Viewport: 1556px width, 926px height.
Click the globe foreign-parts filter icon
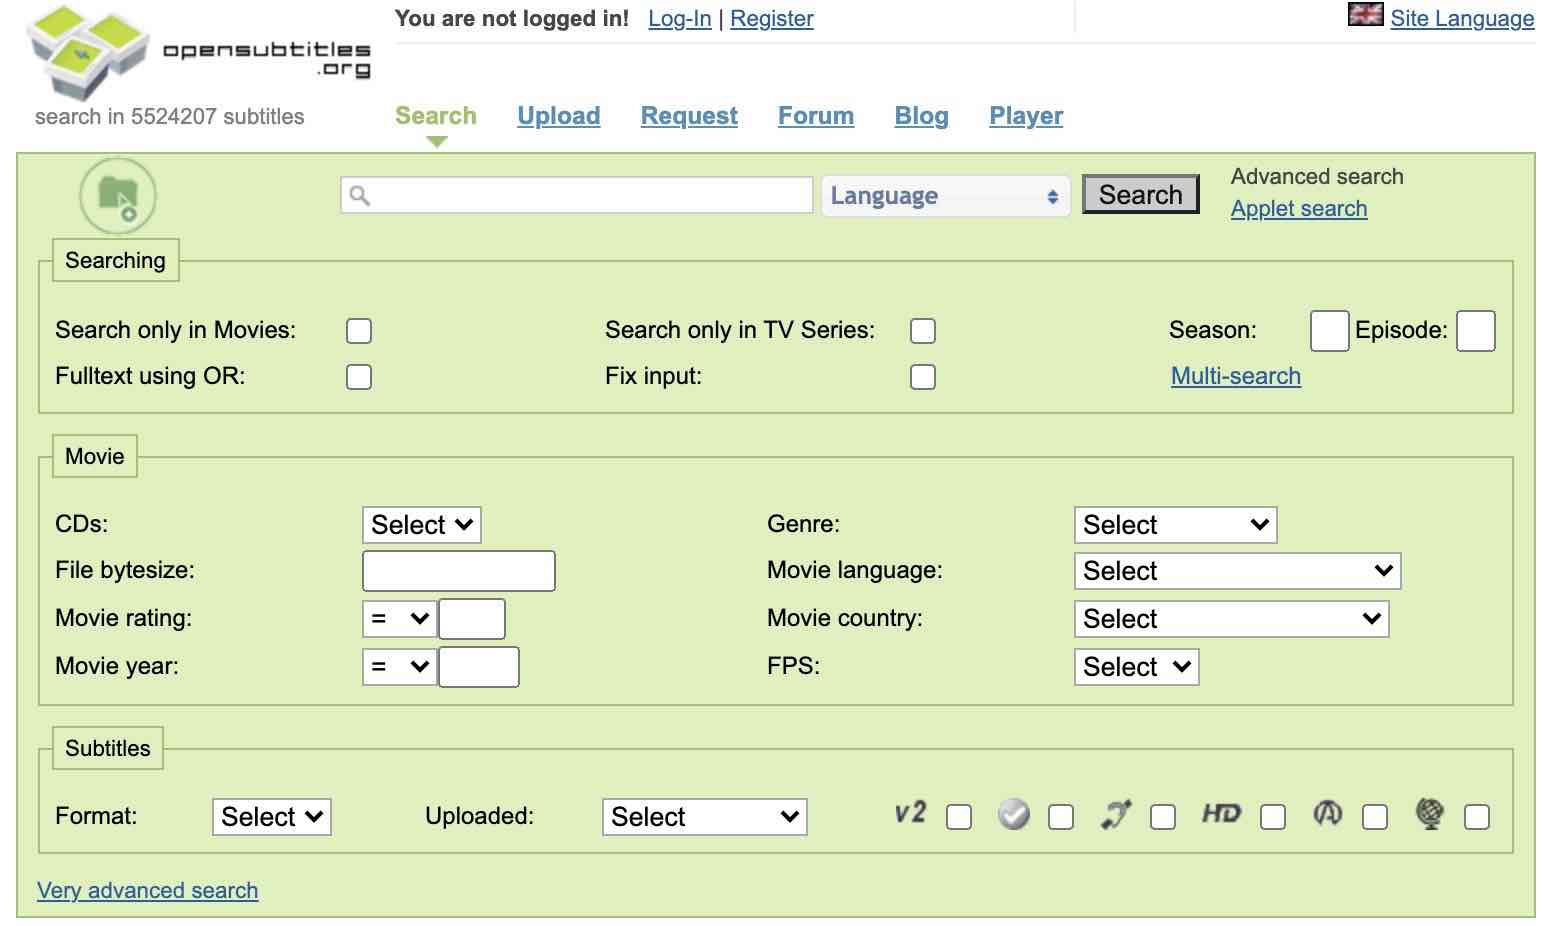tap(1430, 814)
